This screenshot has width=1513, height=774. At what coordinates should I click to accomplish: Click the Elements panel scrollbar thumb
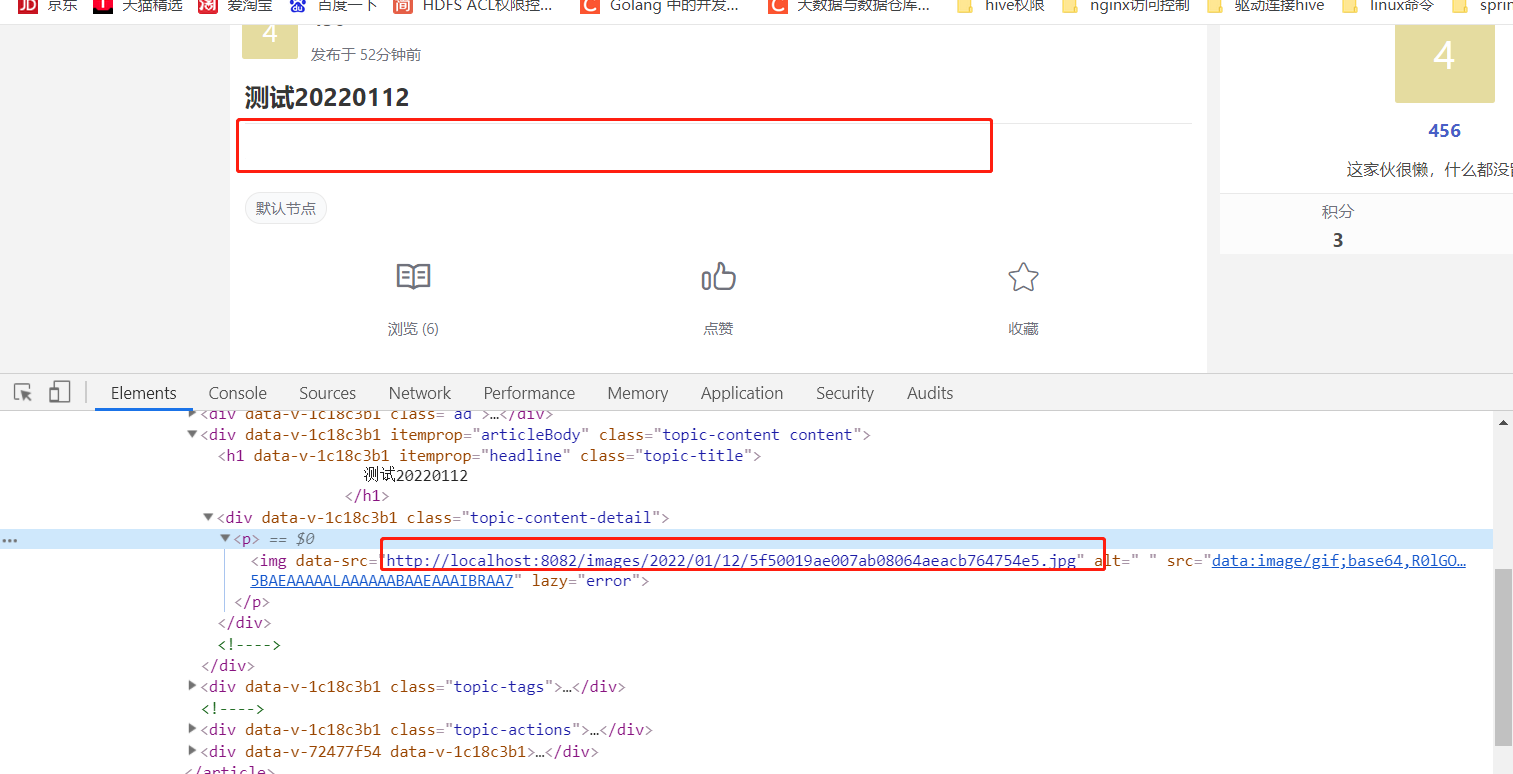coord(1503,656)
